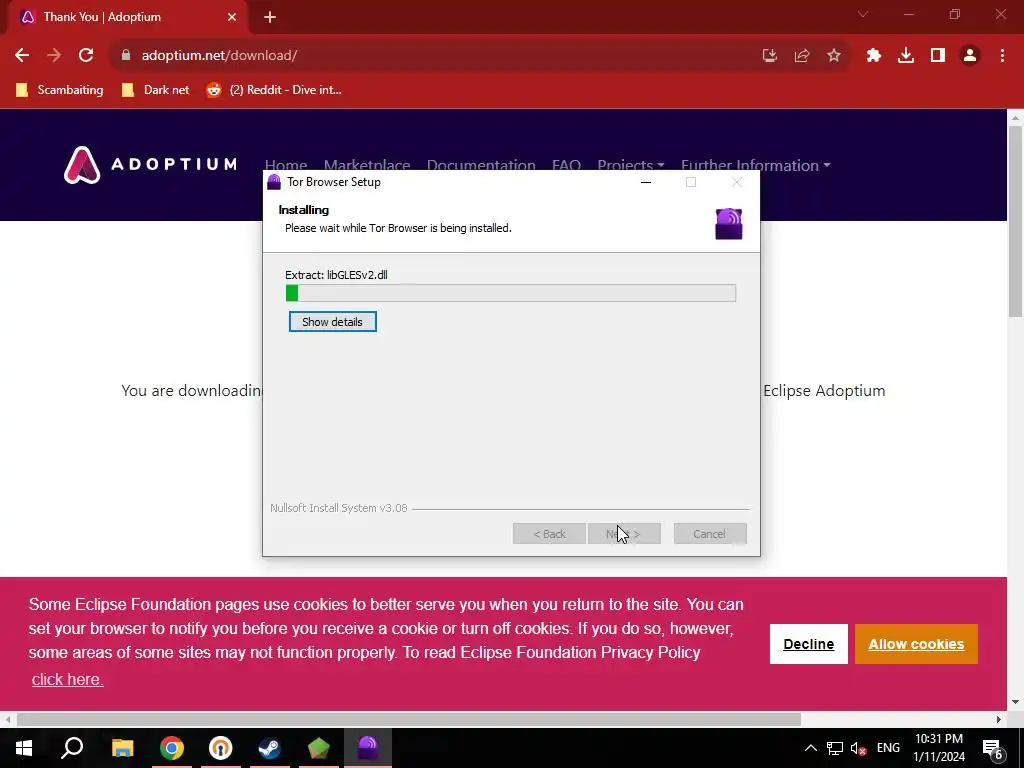The width and height of the screenshot is (1024, 768).
Task: Click the disabled Back button in installer
Action: coord(549,534)
